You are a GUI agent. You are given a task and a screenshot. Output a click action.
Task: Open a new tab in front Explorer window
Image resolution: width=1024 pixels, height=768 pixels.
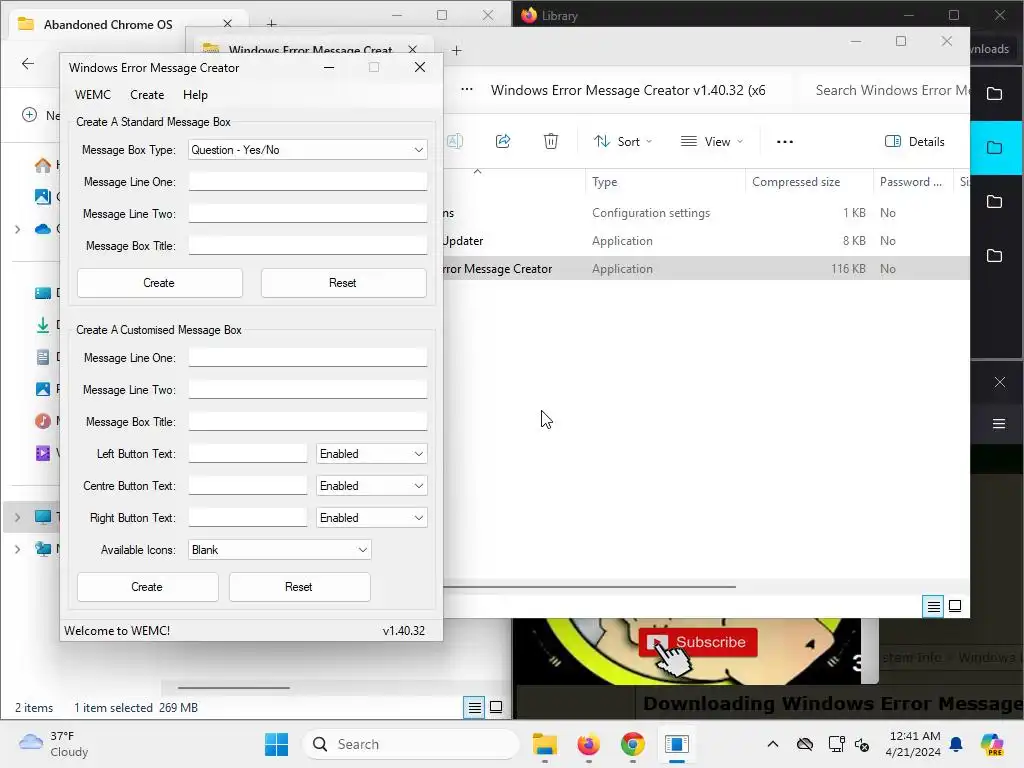point(456,50)
